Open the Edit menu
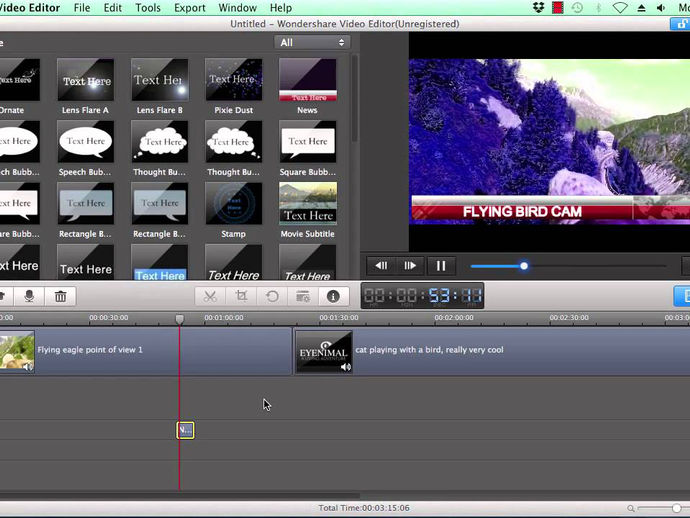 (x=113, y=8)
